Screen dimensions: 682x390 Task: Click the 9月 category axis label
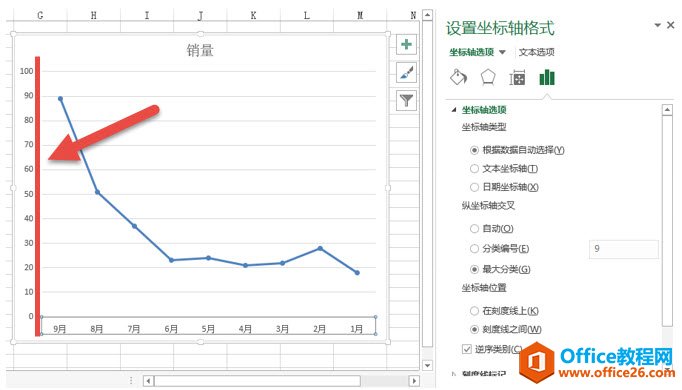[60, 329]
